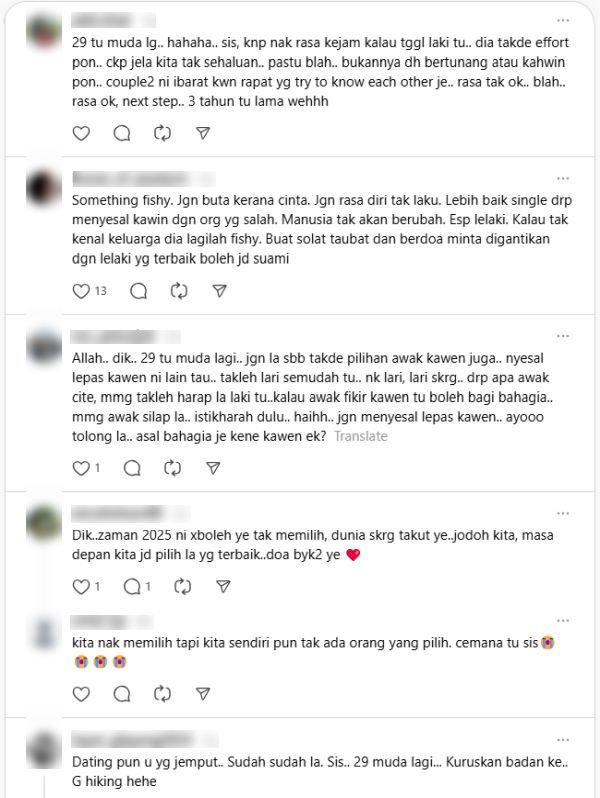The height and width of the screenshot is (798, 600).
Task: Like the "Allah.. dik.." comment
Action: (86, 468)
